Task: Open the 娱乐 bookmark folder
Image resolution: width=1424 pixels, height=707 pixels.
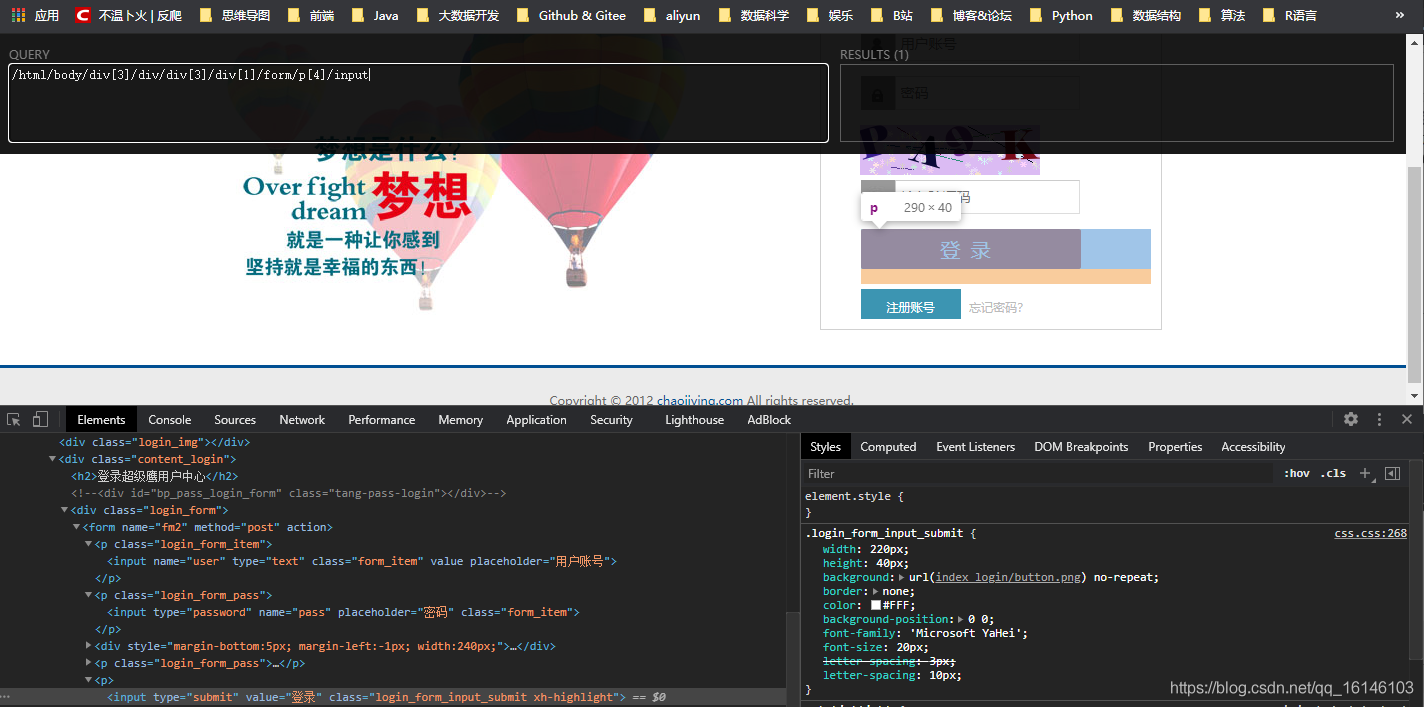Action: [829, 16]
